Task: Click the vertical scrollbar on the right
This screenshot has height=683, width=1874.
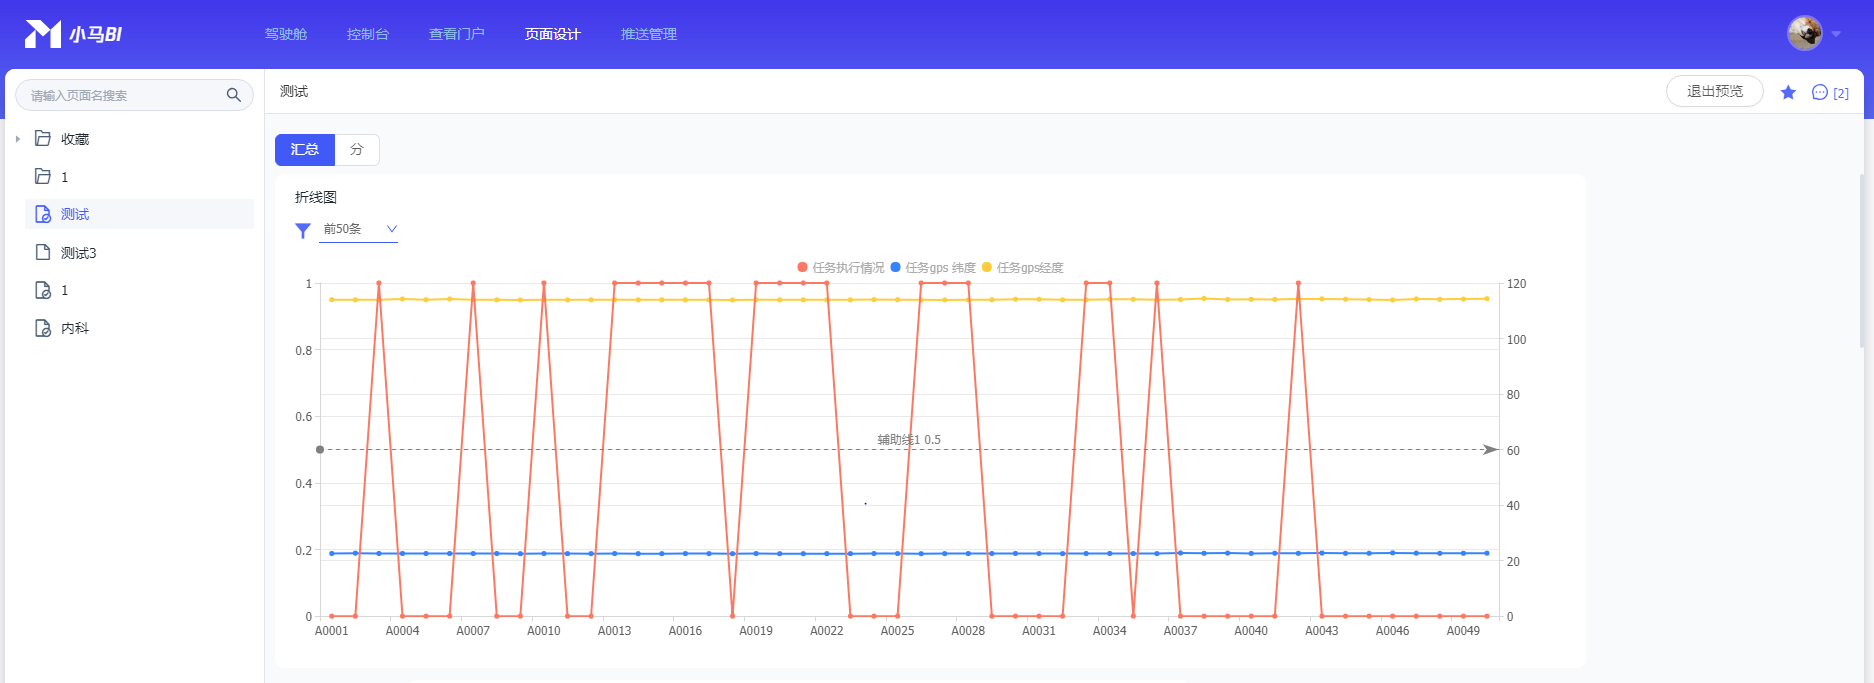Action: [x=1861, y=260]
